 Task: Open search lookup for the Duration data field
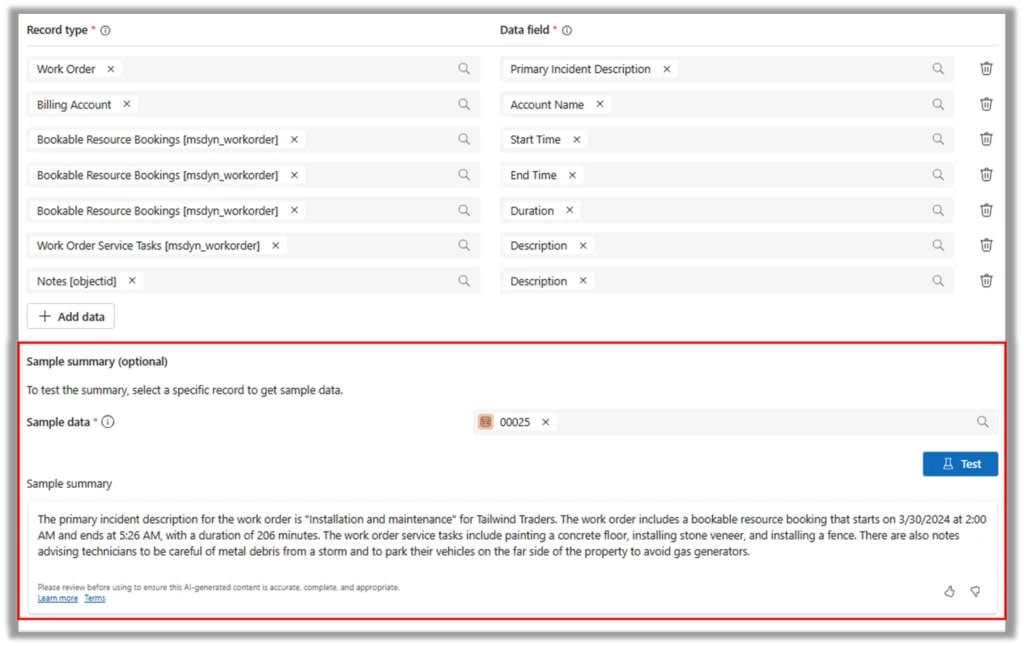pyautogui.click(x=937, y=210)
